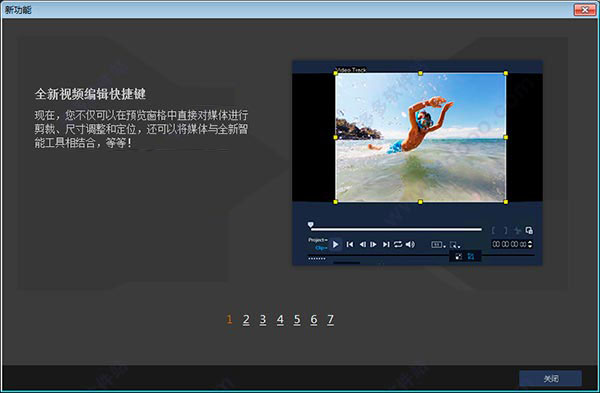Jump to end with End icon
600x393 pixels.
tap(386, 244)
